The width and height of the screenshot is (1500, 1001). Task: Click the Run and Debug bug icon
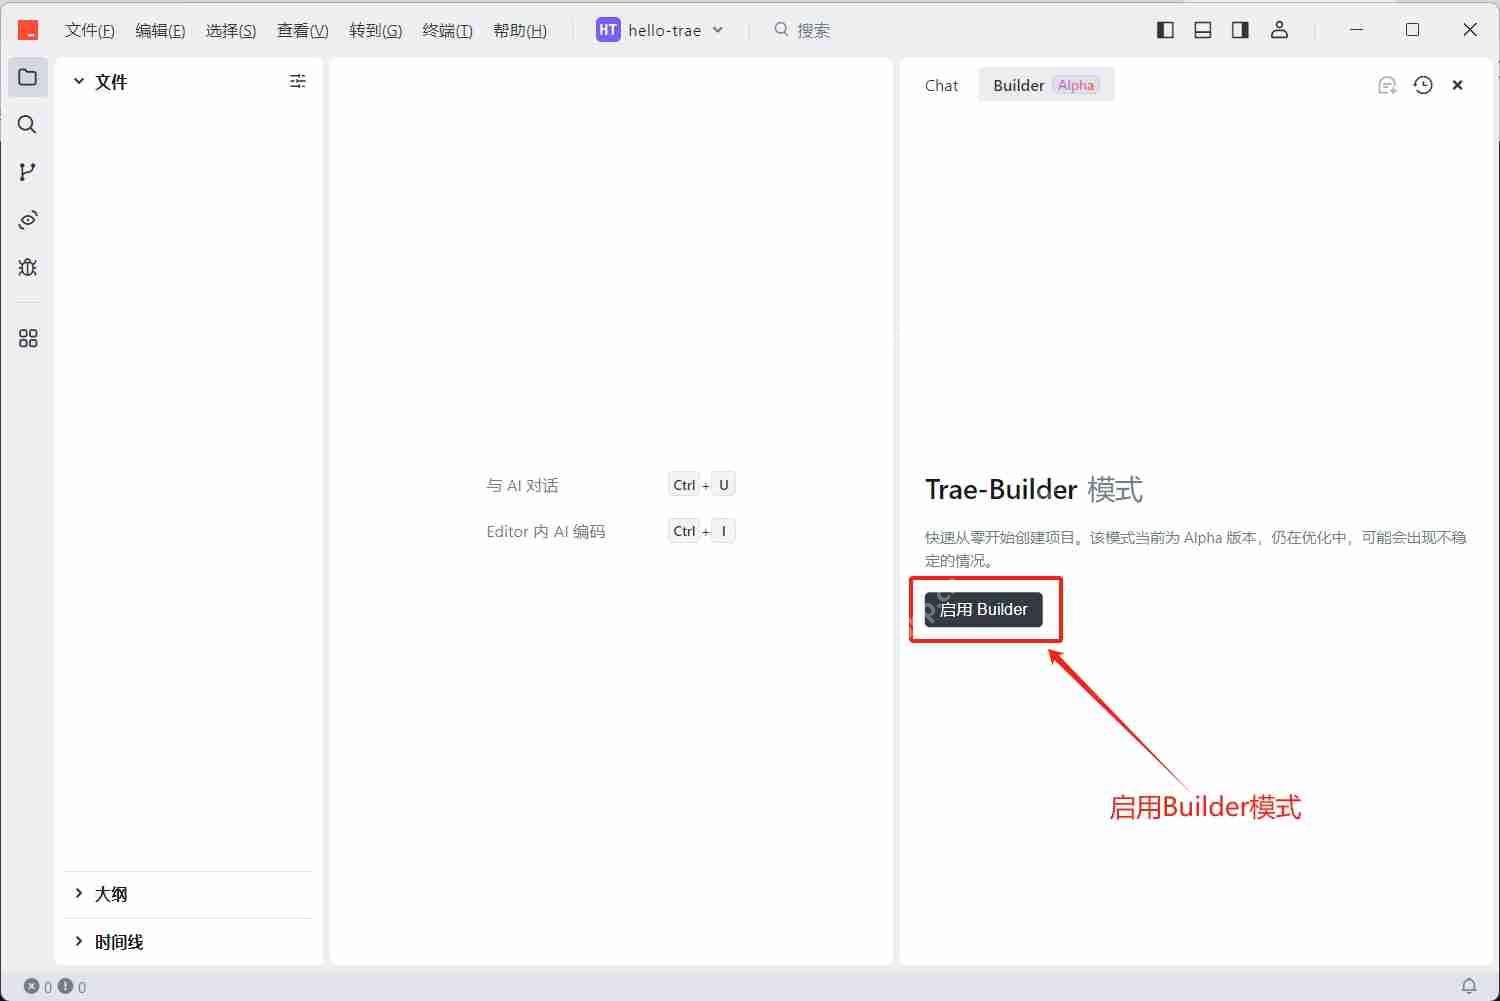click(27, 267)
